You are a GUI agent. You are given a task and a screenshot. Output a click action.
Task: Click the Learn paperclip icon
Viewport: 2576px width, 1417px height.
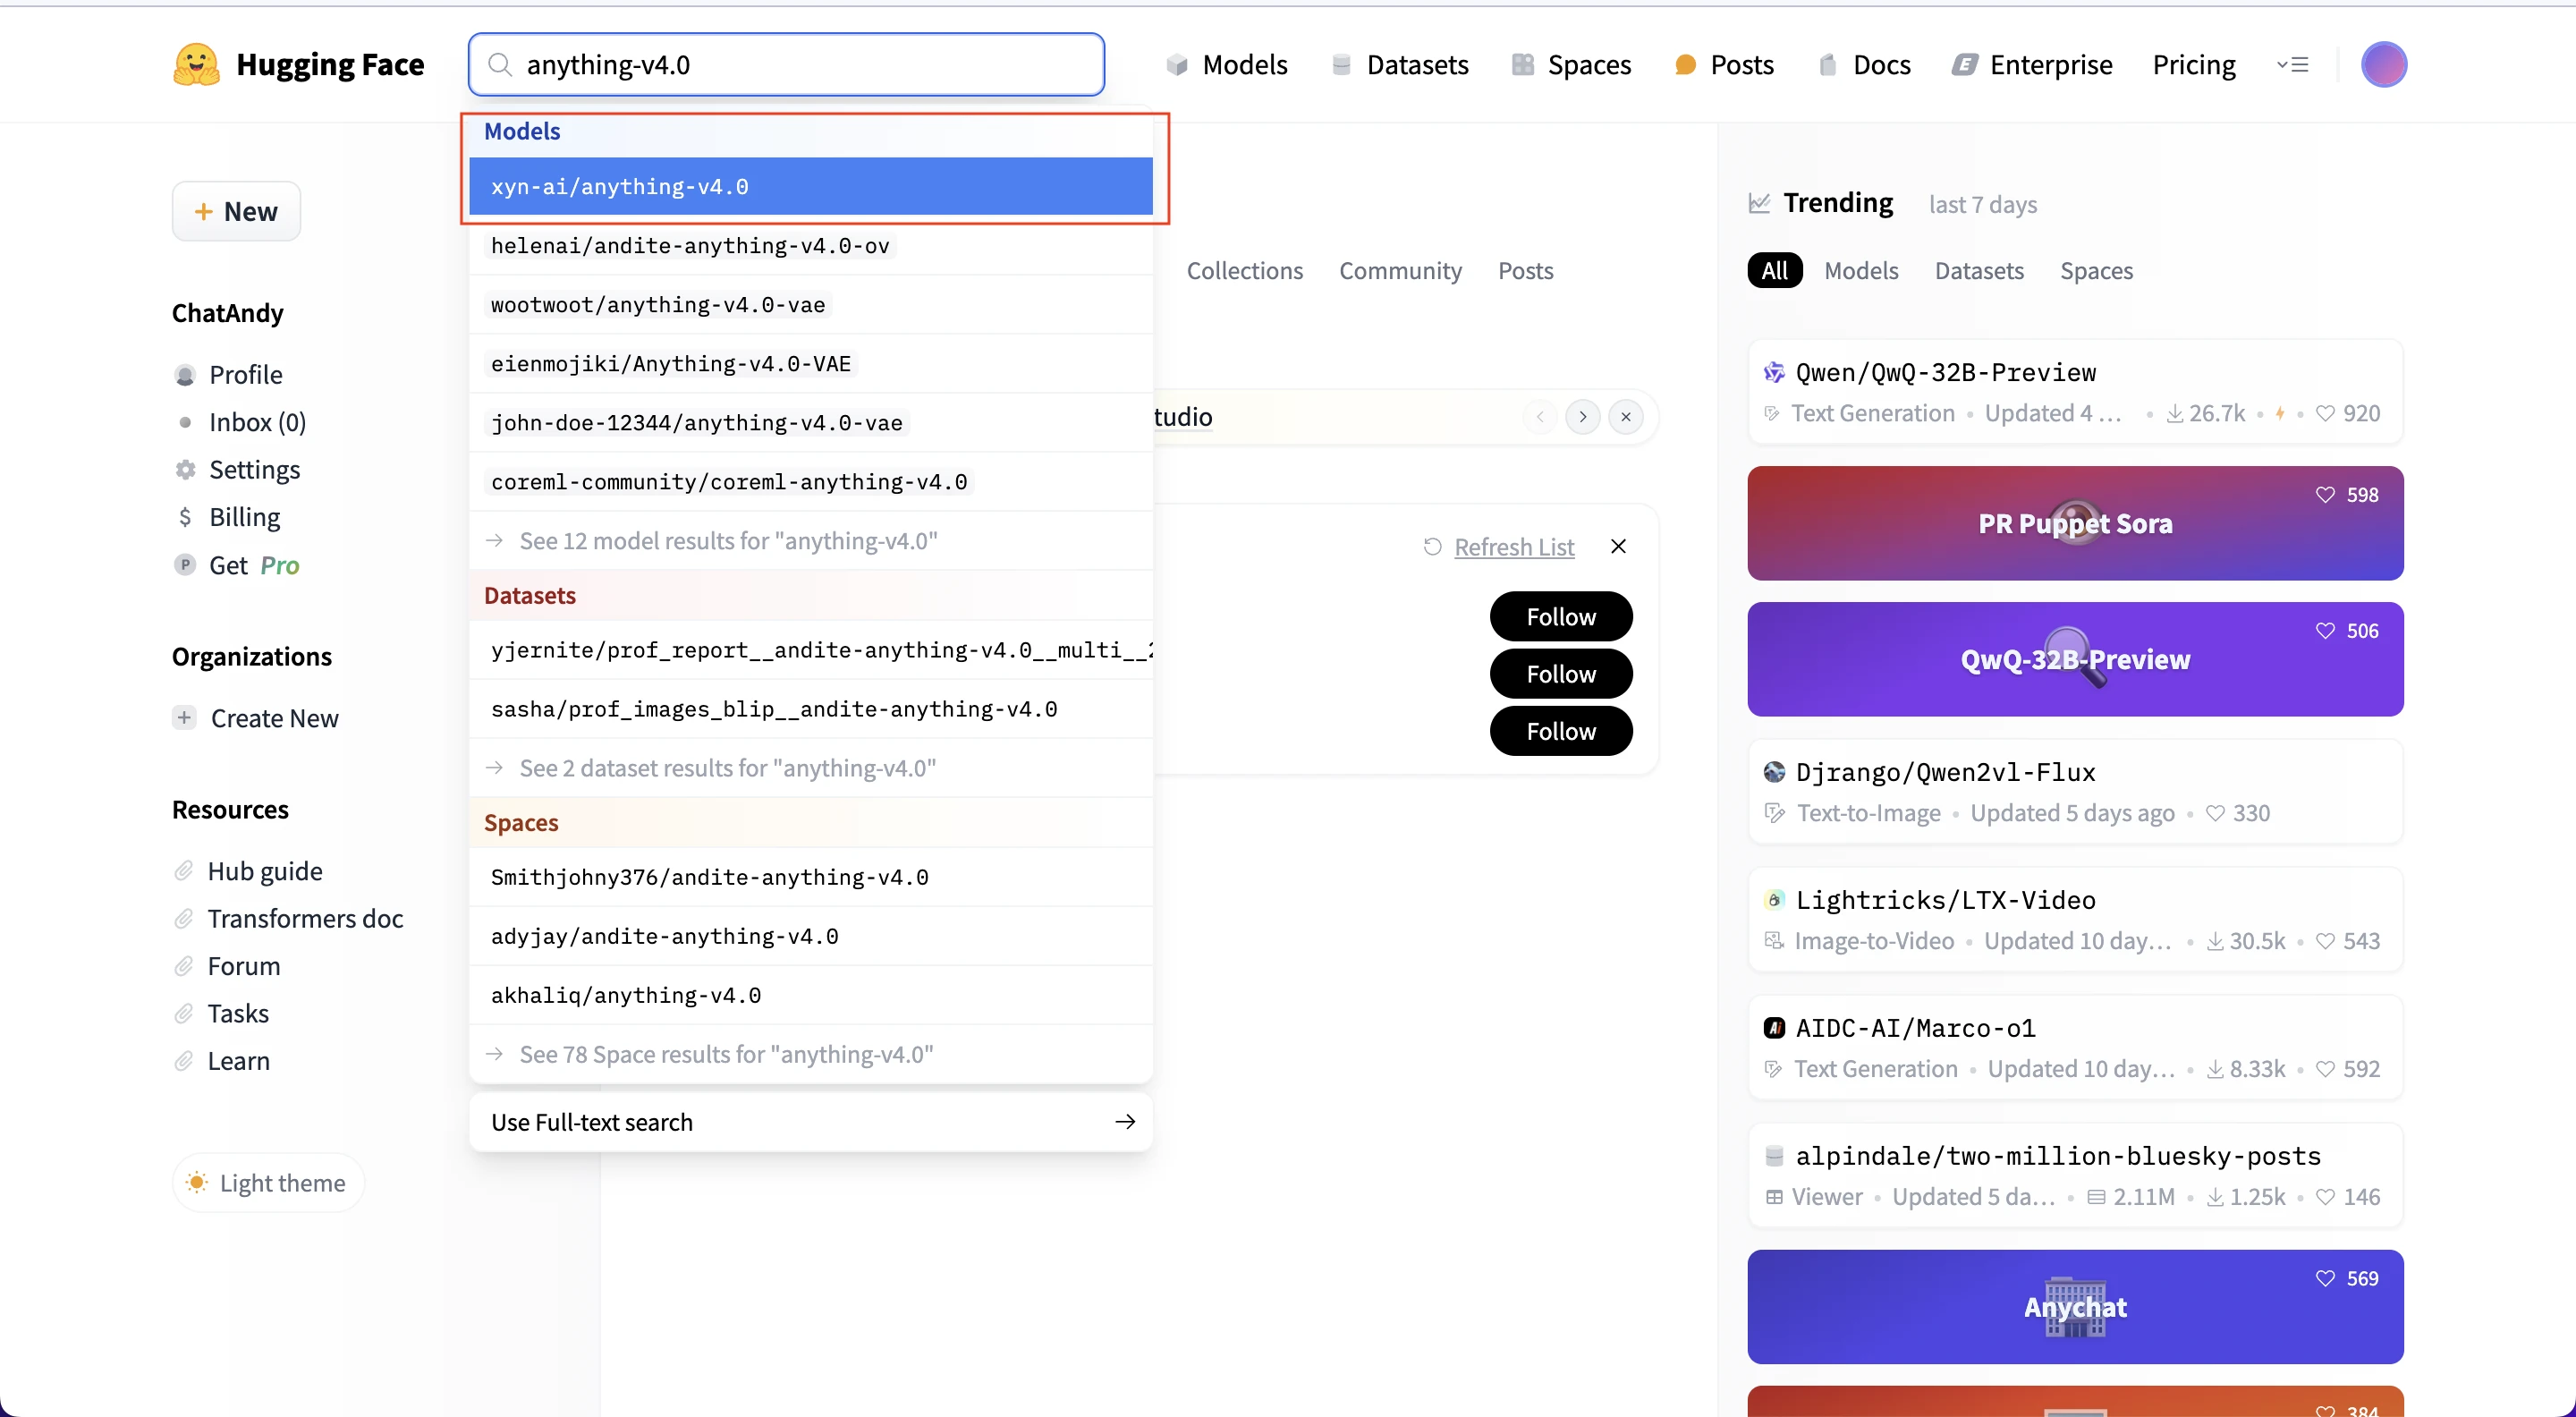pos(184,1061)
